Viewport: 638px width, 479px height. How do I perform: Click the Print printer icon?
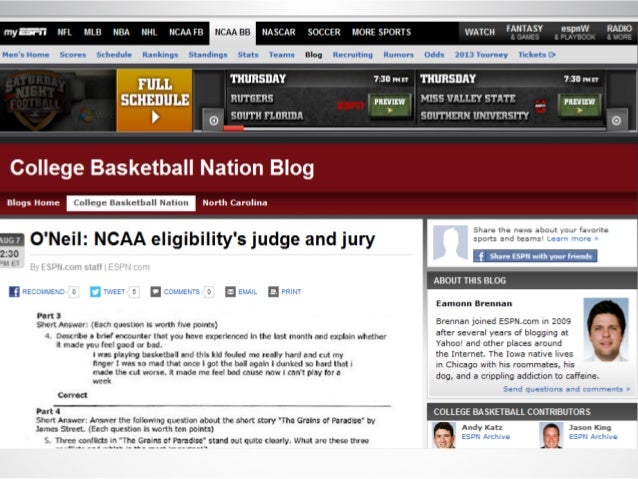pos(273,291)
